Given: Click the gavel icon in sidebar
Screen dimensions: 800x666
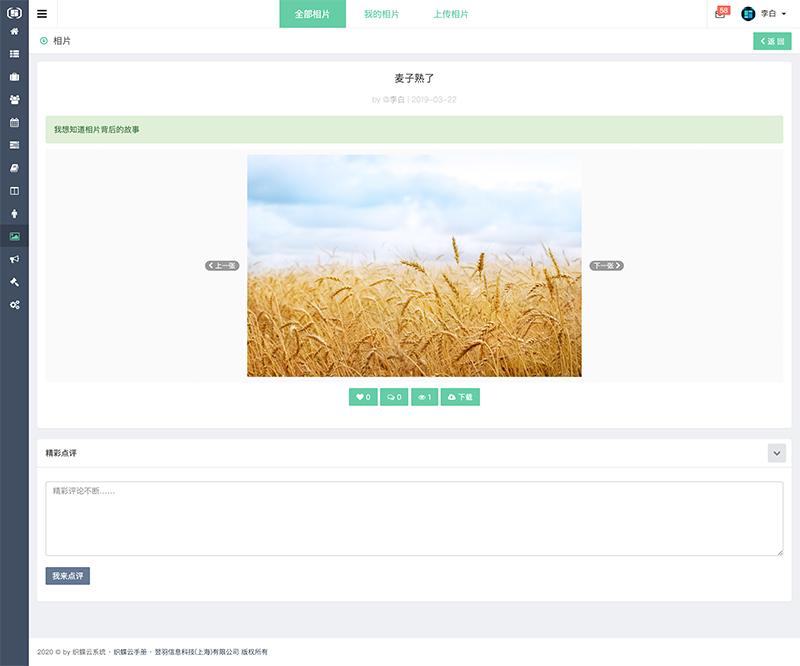Looking at the screenshot, I should pyautogui.click(x=14, y=281).
